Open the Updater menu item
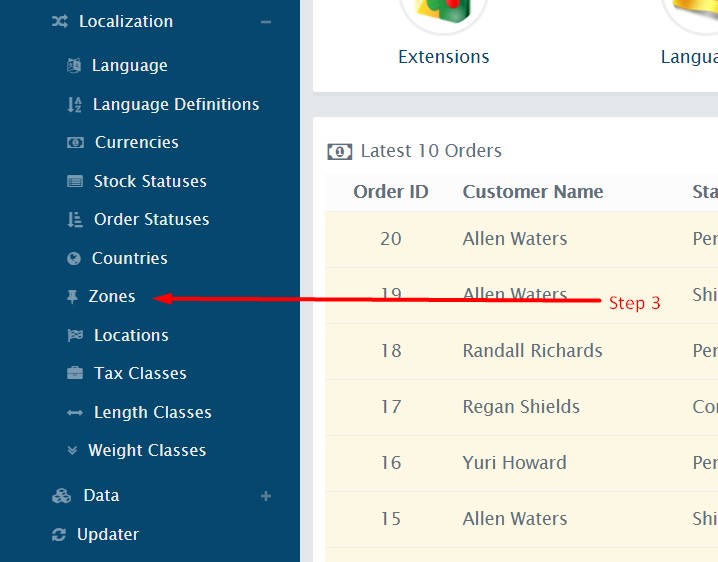718x562 pixels. pyautogui.click(x=108, y=535)
